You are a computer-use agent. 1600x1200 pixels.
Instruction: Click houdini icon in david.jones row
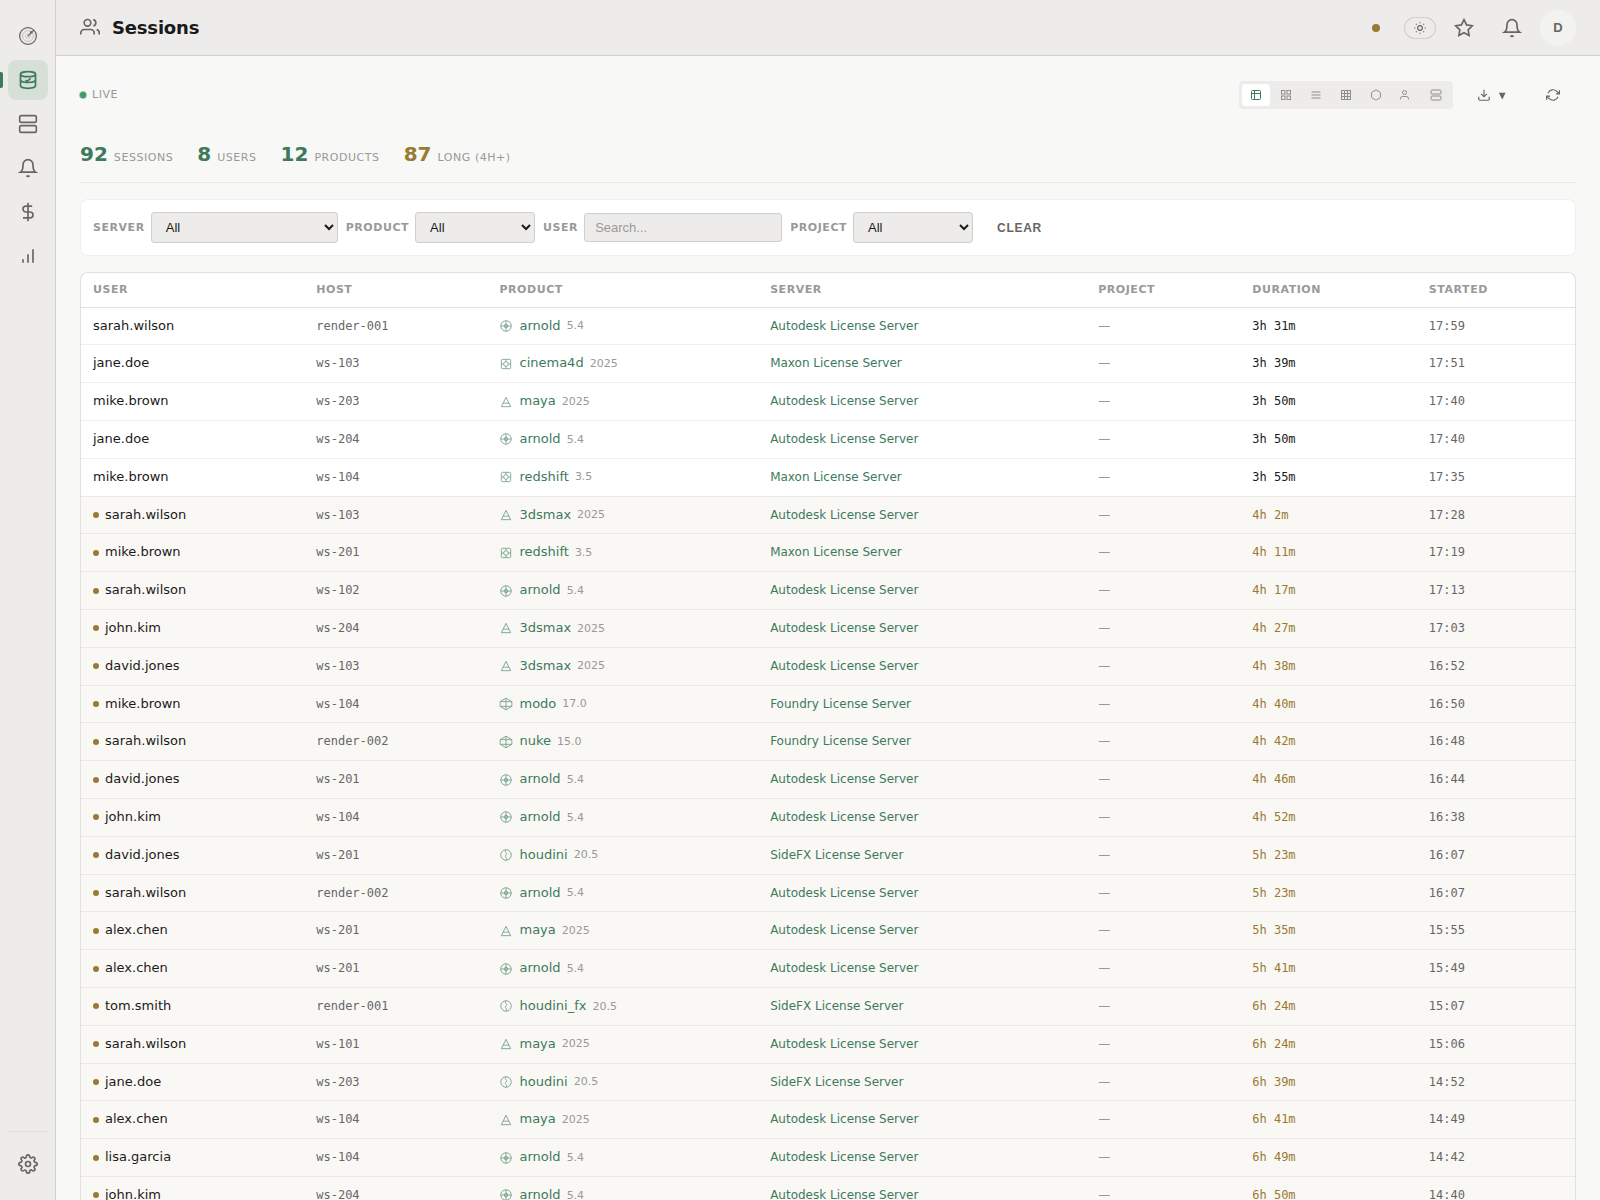[506, 855]
